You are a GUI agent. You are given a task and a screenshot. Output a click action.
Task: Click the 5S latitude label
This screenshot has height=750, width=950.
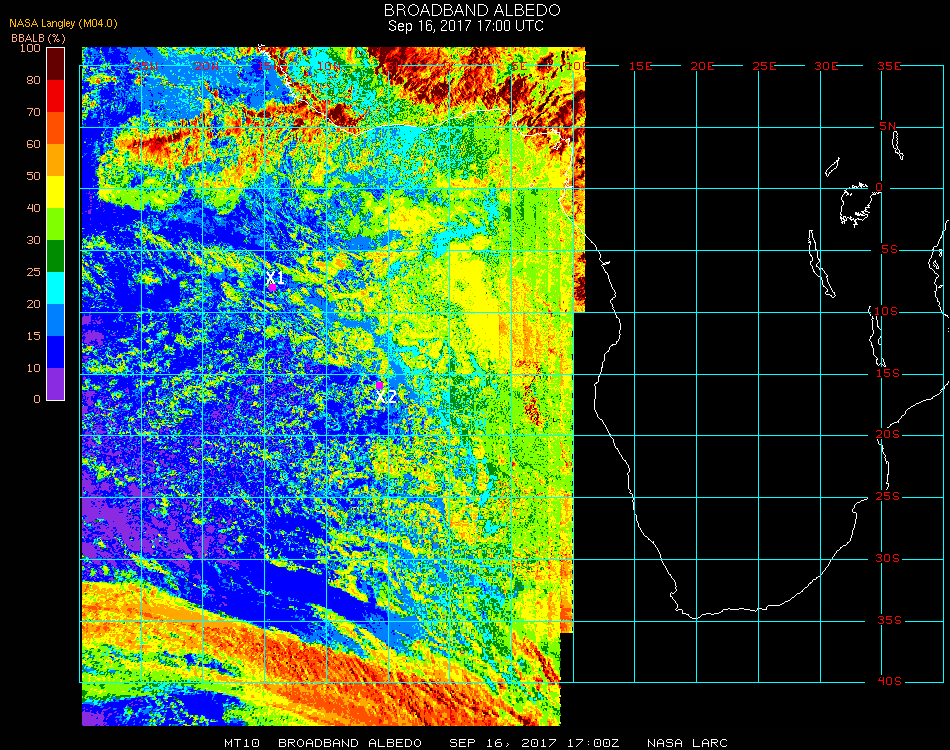(889, 250)
